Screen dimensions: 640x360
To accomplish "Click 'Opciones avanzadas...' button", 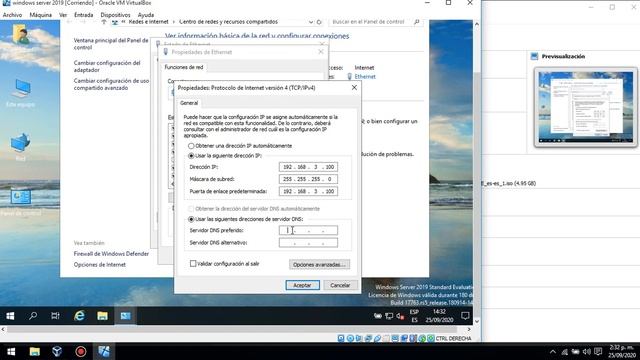I will (319, 264).
